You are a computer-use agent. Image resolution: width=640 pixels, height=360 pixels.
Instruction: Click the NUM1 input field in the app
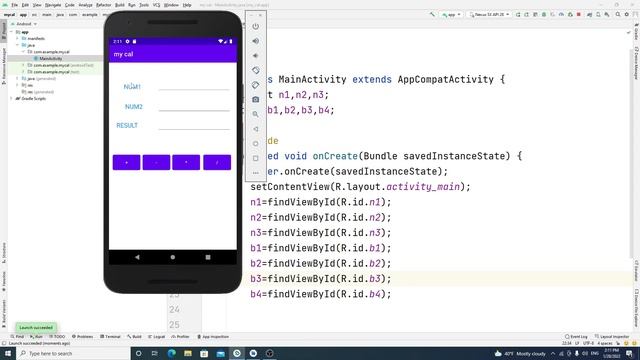point(194,85)
